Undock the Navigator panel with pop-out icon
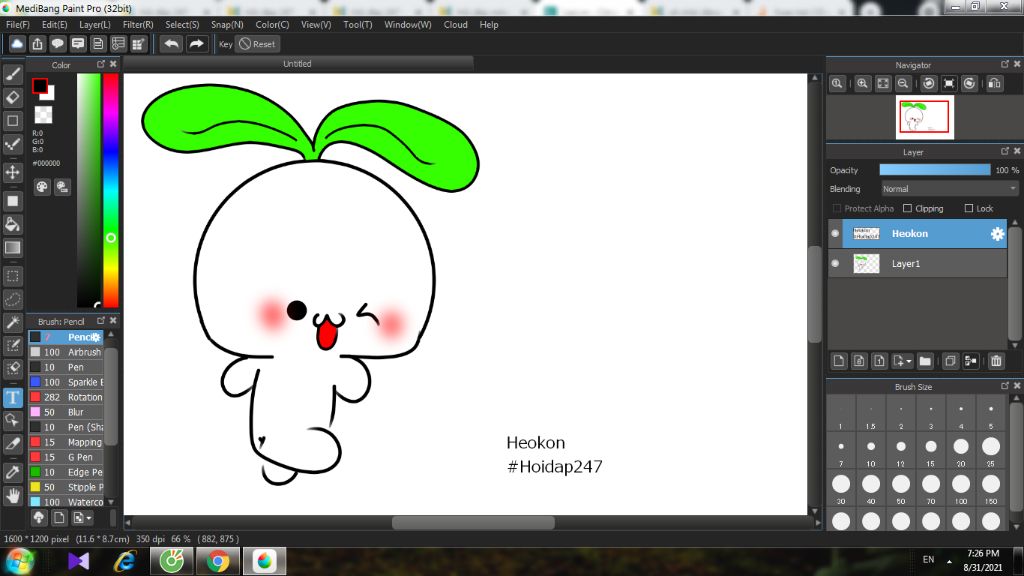The height and width of the screenshot is (576, 1024). click(1004, 64)
